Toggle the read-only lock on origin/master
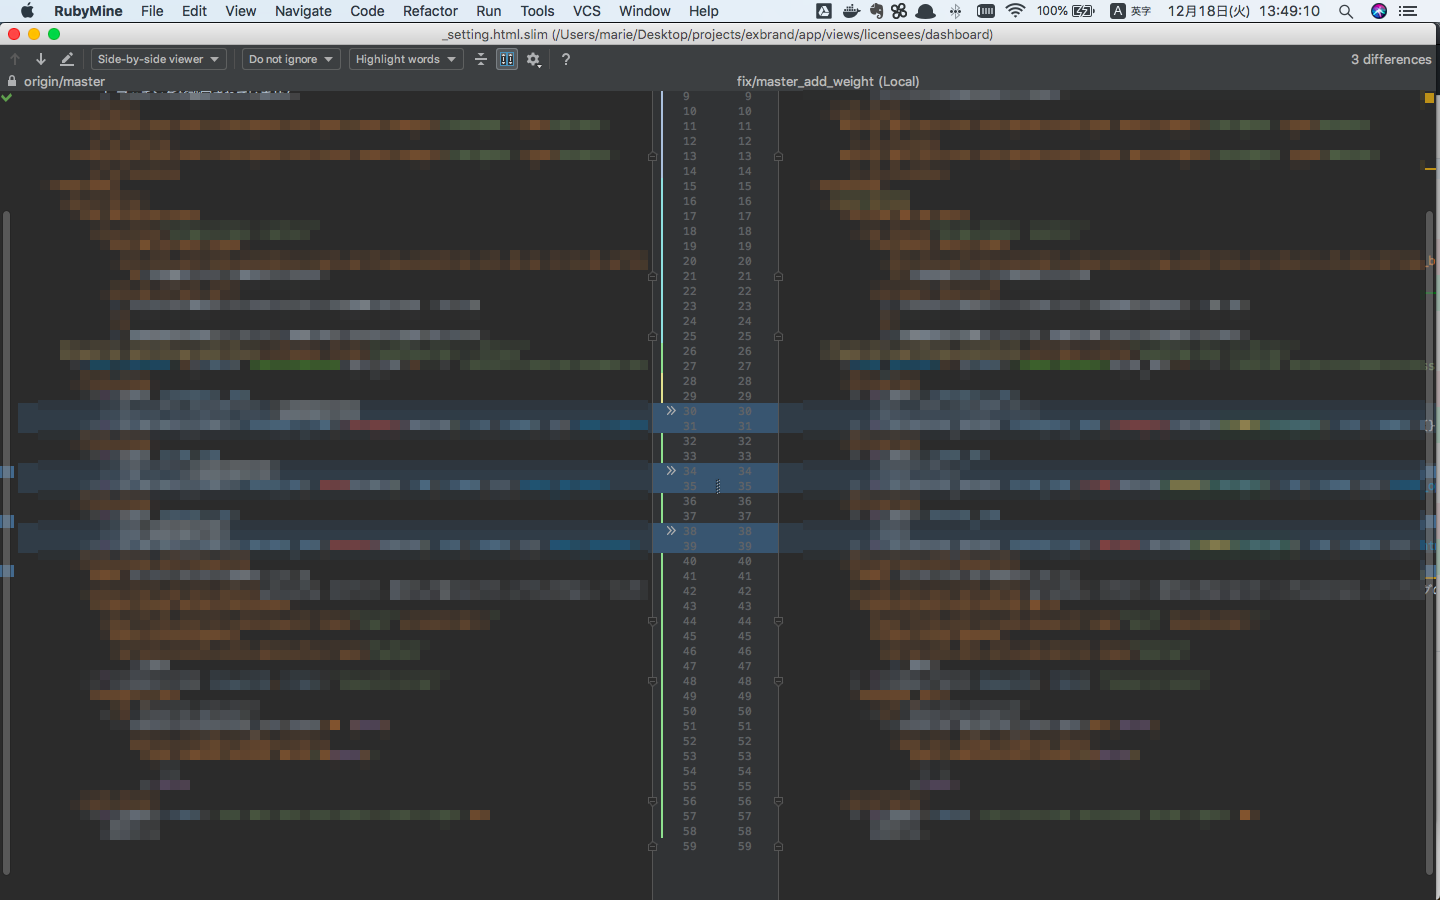This screenshot has width=1440, height=900. coord(12,81)
